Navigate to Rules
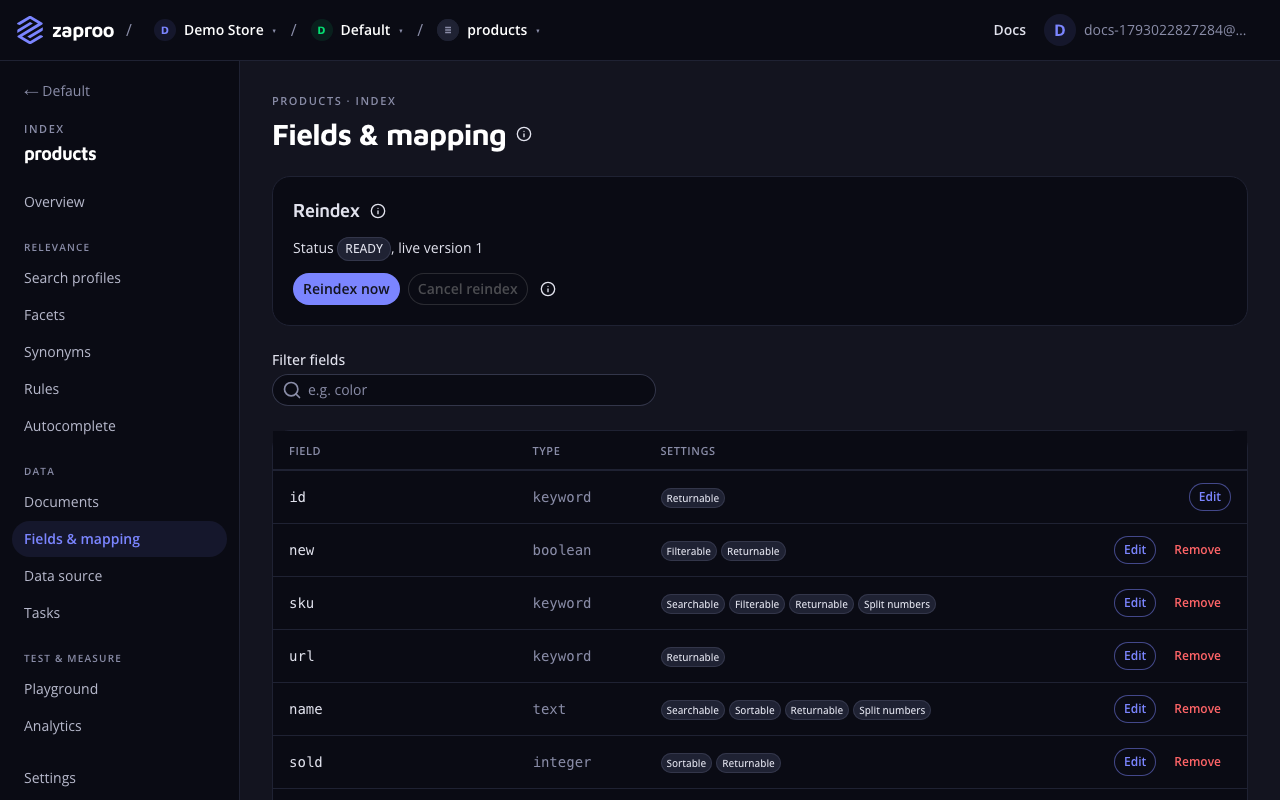1280x800 pixels. (119, 389)
